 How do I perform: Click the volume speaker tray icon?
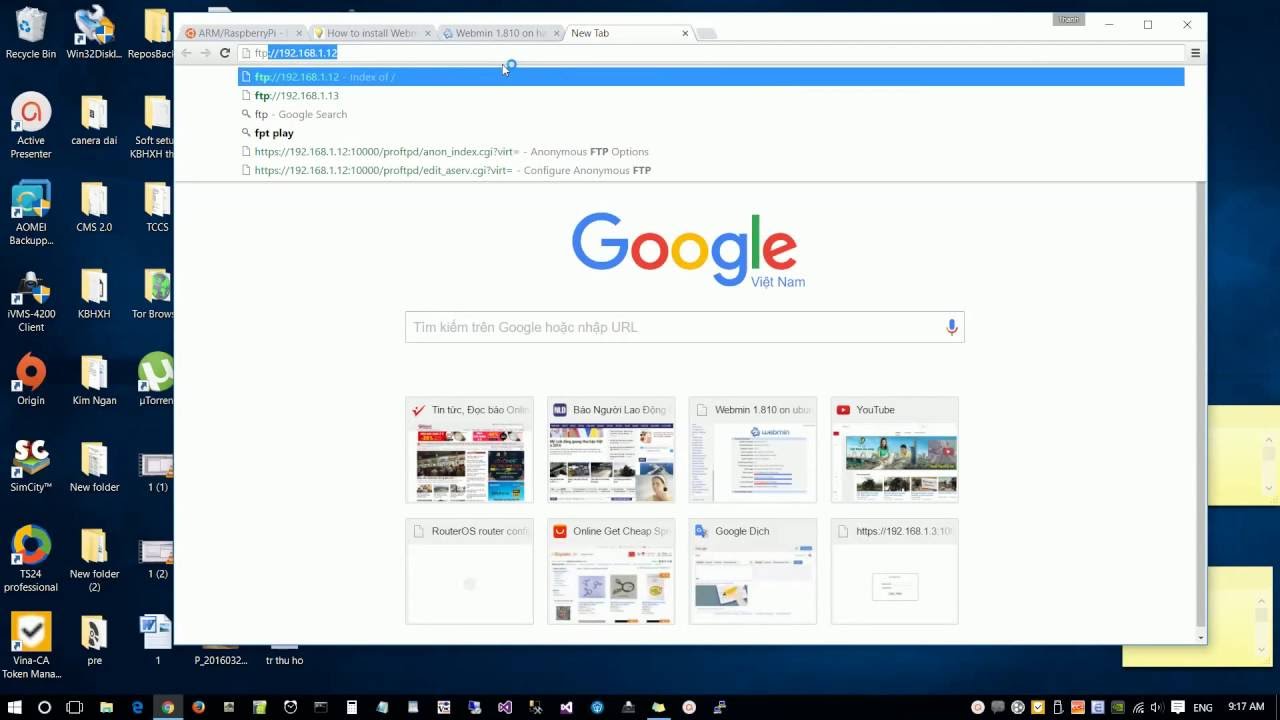point(1156,708)
